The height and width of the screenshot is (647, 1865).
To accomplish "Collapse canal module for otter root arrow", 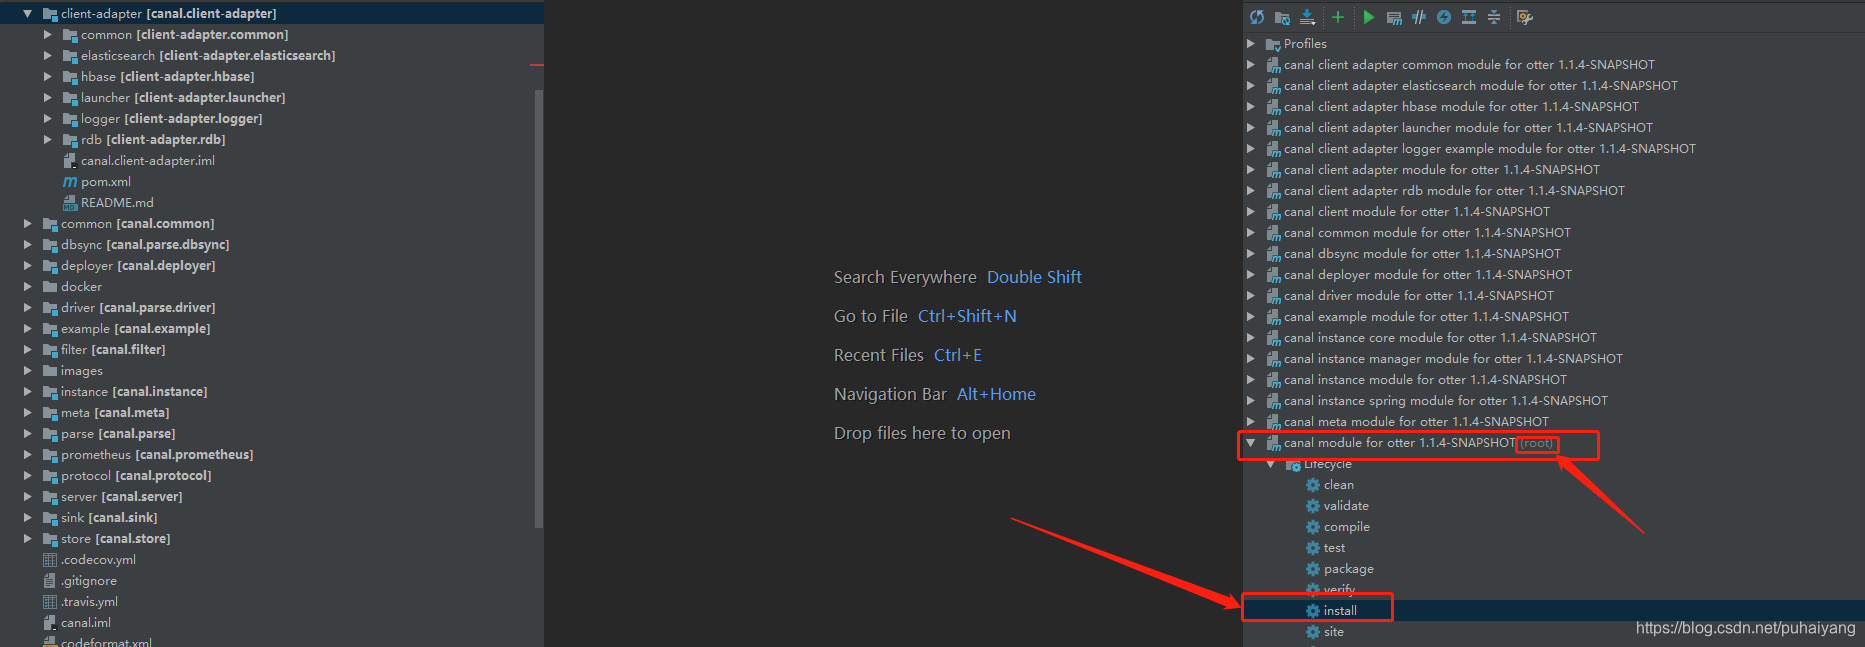I will click(1251, 443).
